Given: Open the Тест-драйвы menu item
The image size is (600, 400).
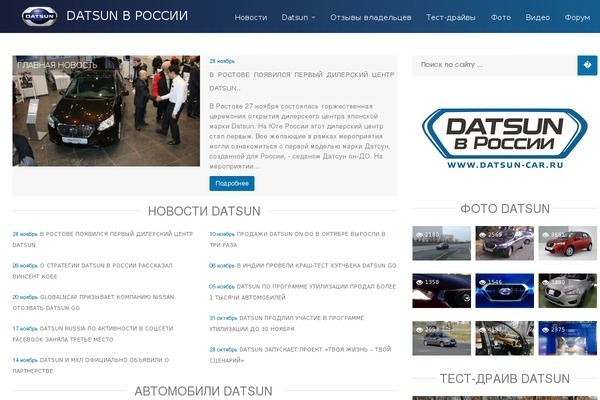Looking at the screenshot, I should [x=451, y=17].
